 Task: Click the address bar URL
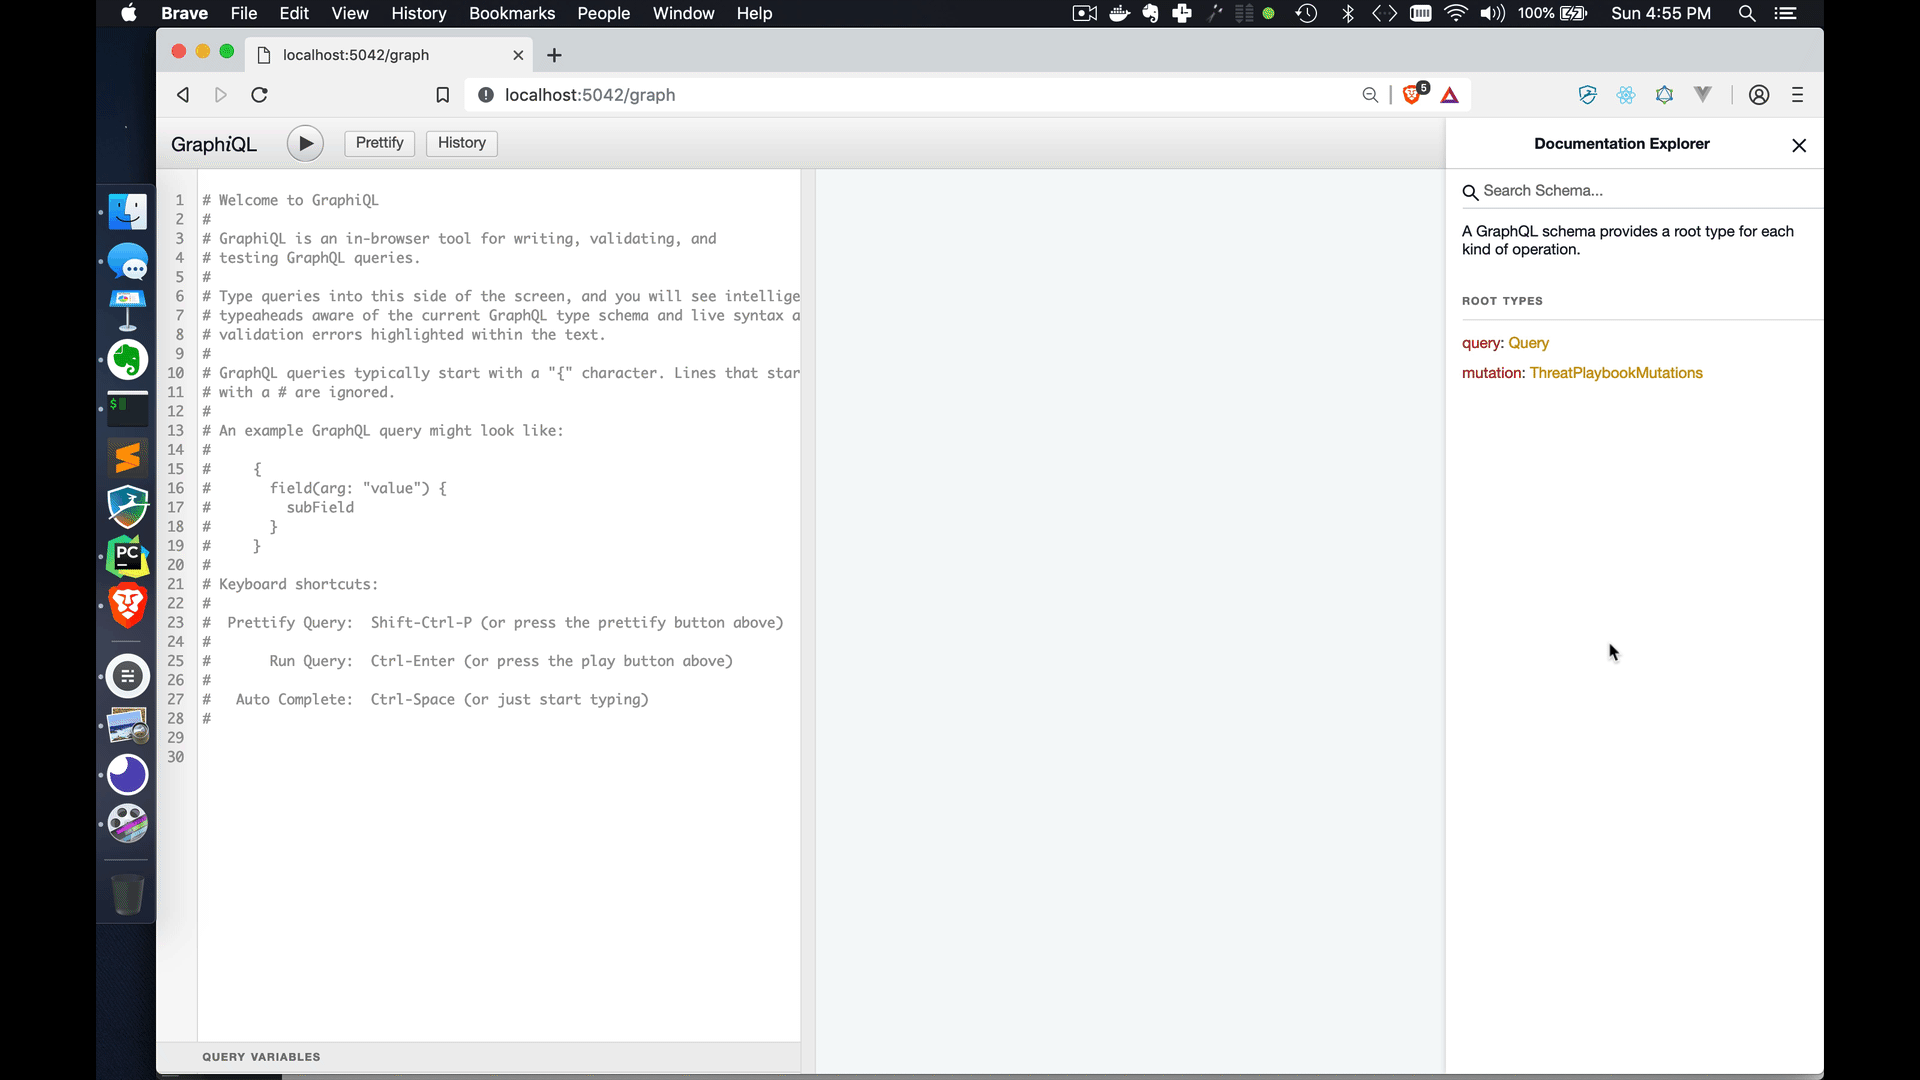click(x=590, y=95)
